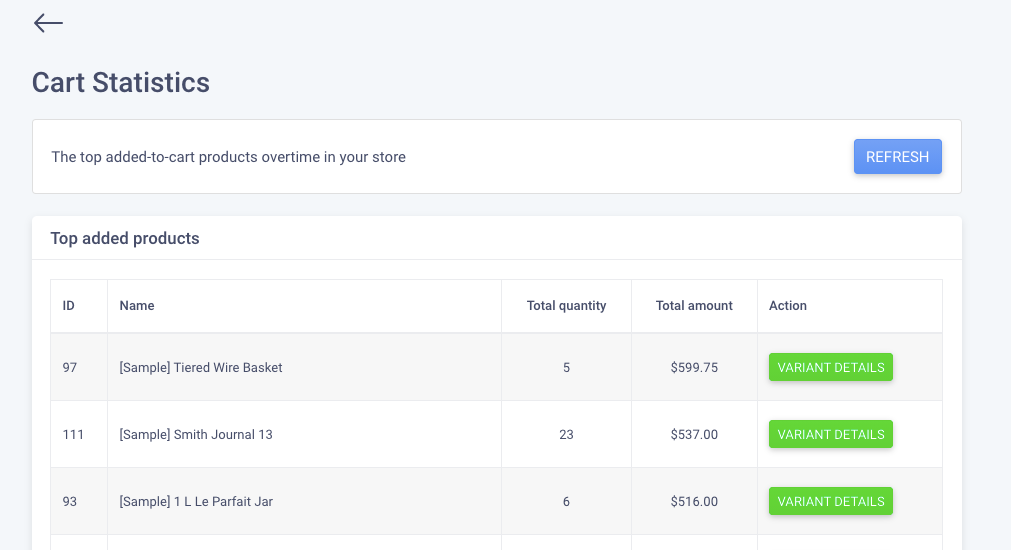Open Variant Details for Smith Journal 13
1011x550 pixels.
click(830, 434)
